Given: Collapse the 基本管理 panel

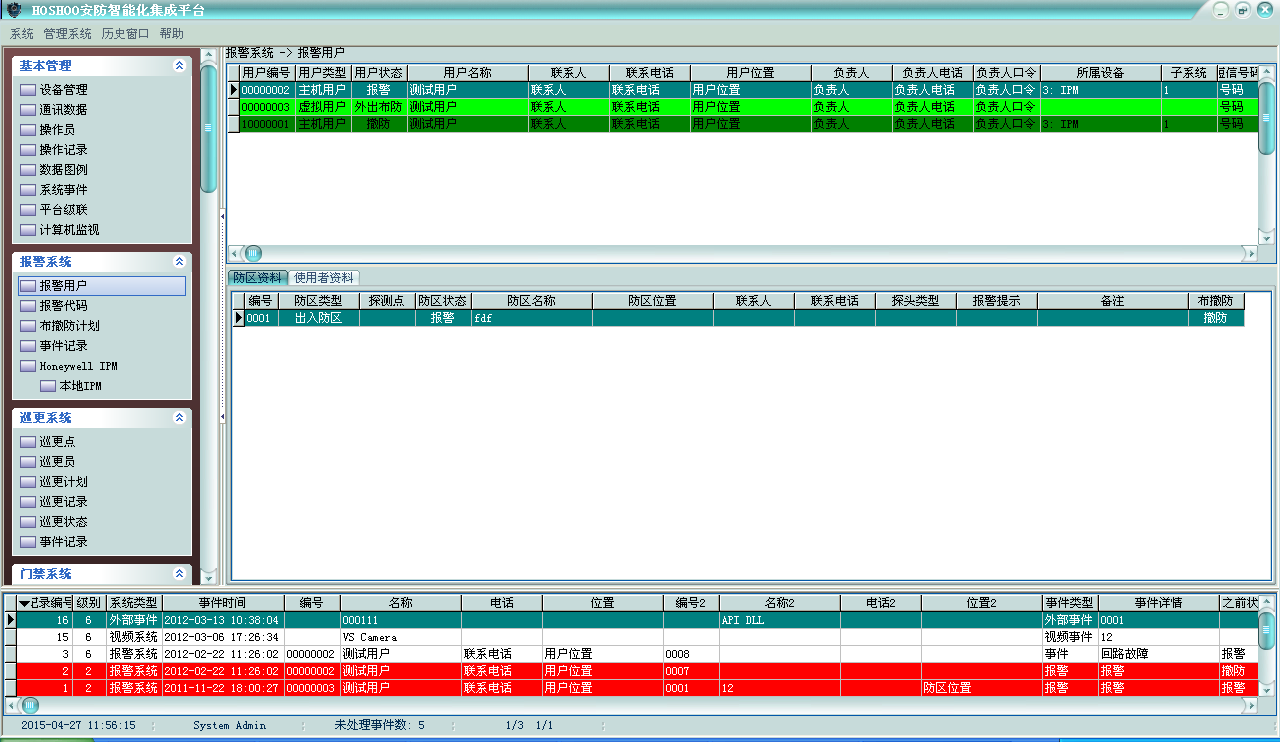Looking at the screenshot, I should 179,66.
